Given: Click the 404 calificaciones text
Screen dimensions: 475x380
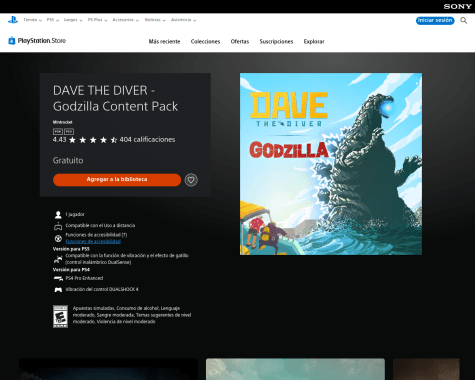Looking at the screenshot, I should (x=147, y=140).
